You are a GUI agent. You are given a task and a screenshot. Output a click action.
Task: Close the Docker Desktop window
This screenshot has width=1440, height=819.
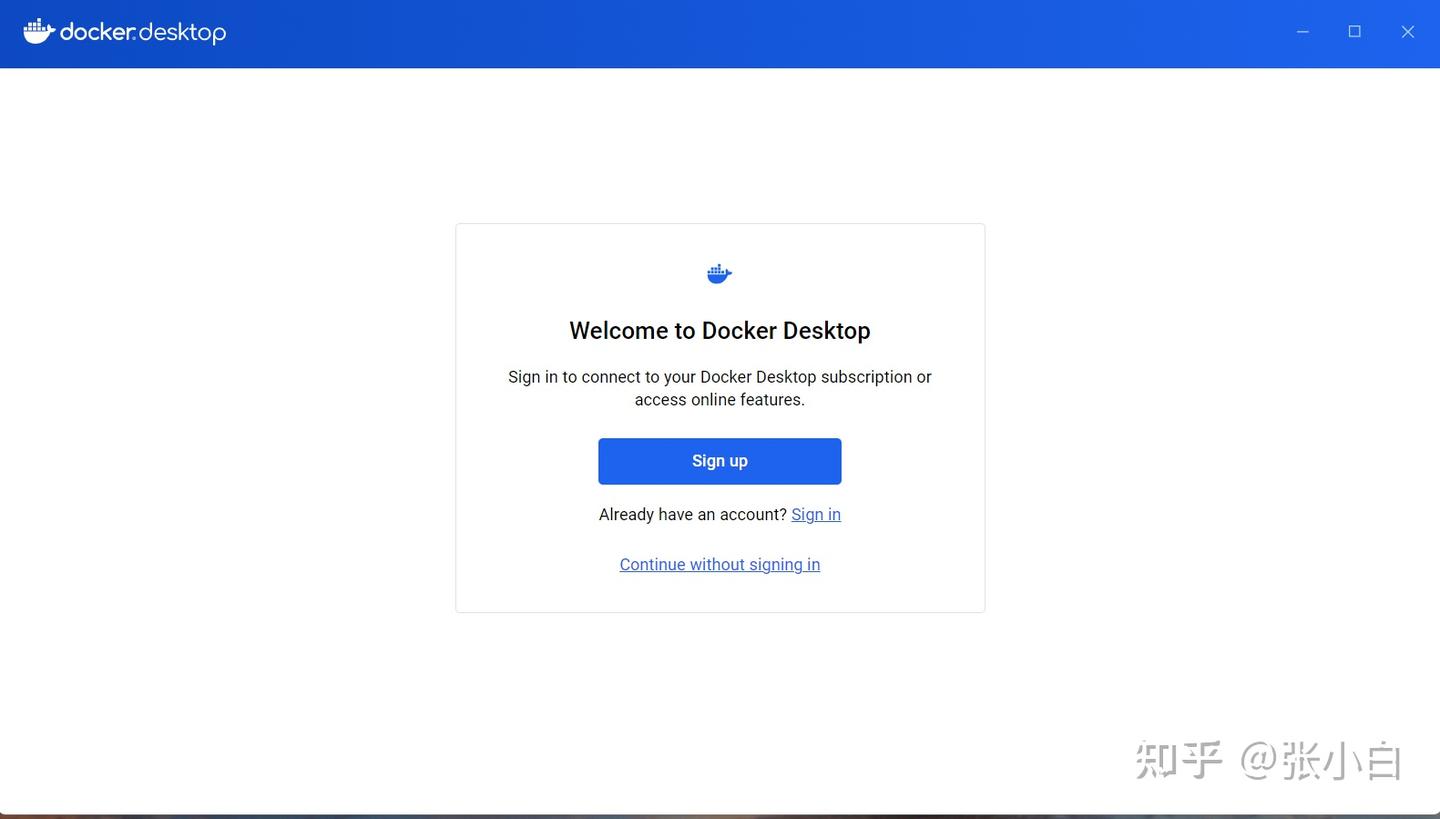(1408, 32)
